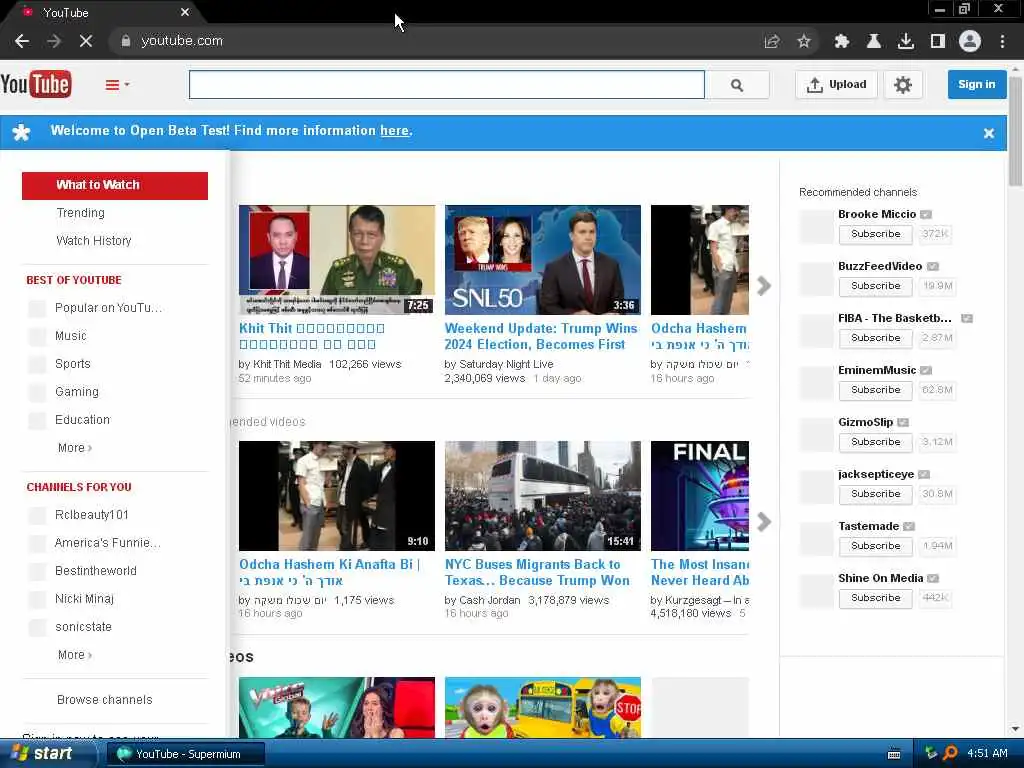The width and height of the screenshot is (1024, 768).
Task: Open America's Funniest channel in sidebar
Action: [x=108, y=543]
